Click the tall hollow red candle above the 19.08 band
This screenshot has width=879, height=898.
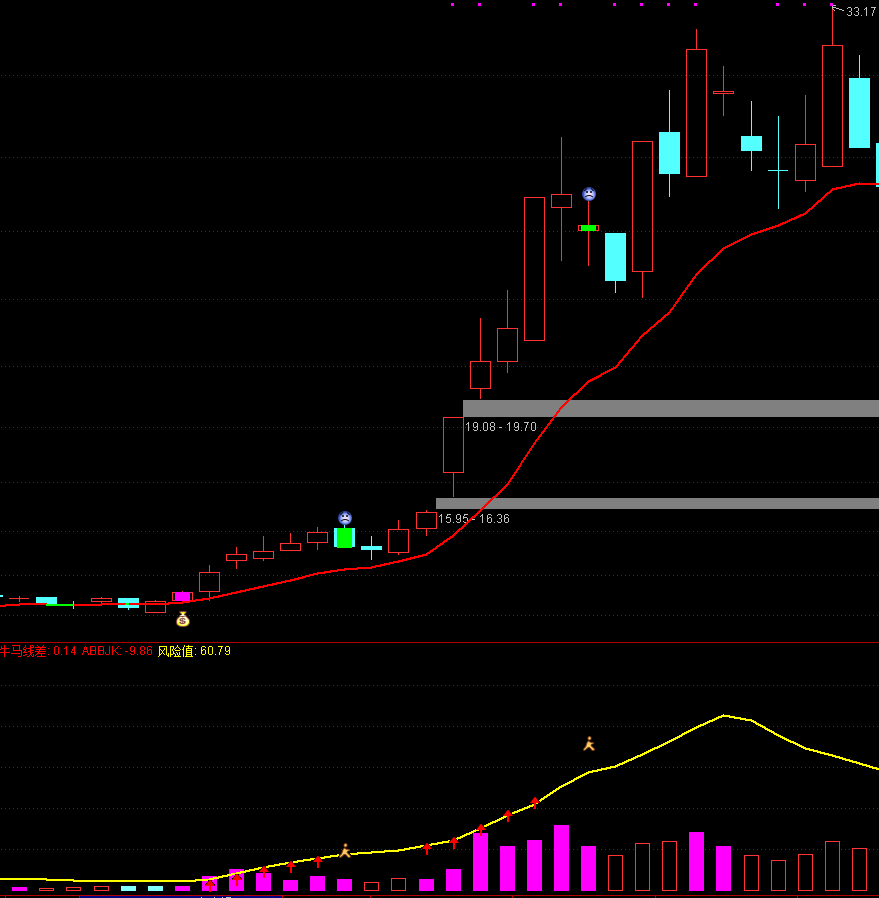(x=534, y=268)
